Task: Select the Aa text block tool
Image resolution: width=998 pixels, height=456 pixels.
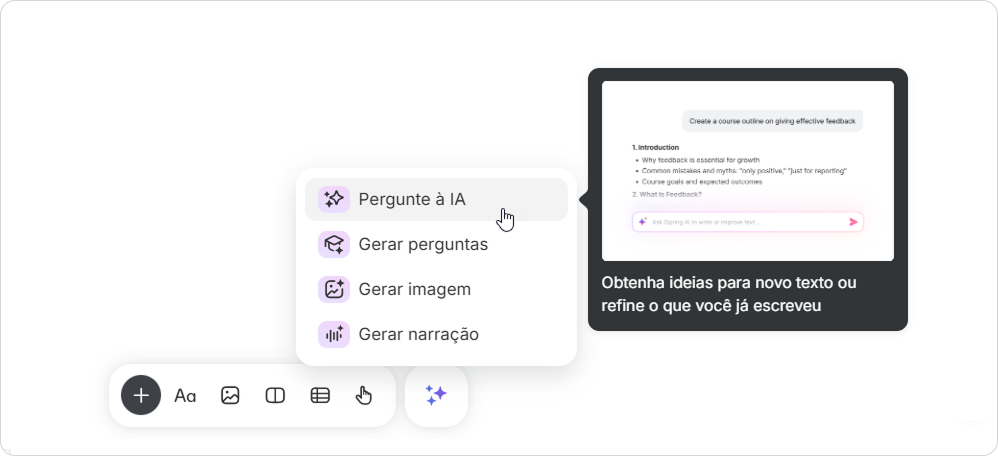Action: click(185, 395)
